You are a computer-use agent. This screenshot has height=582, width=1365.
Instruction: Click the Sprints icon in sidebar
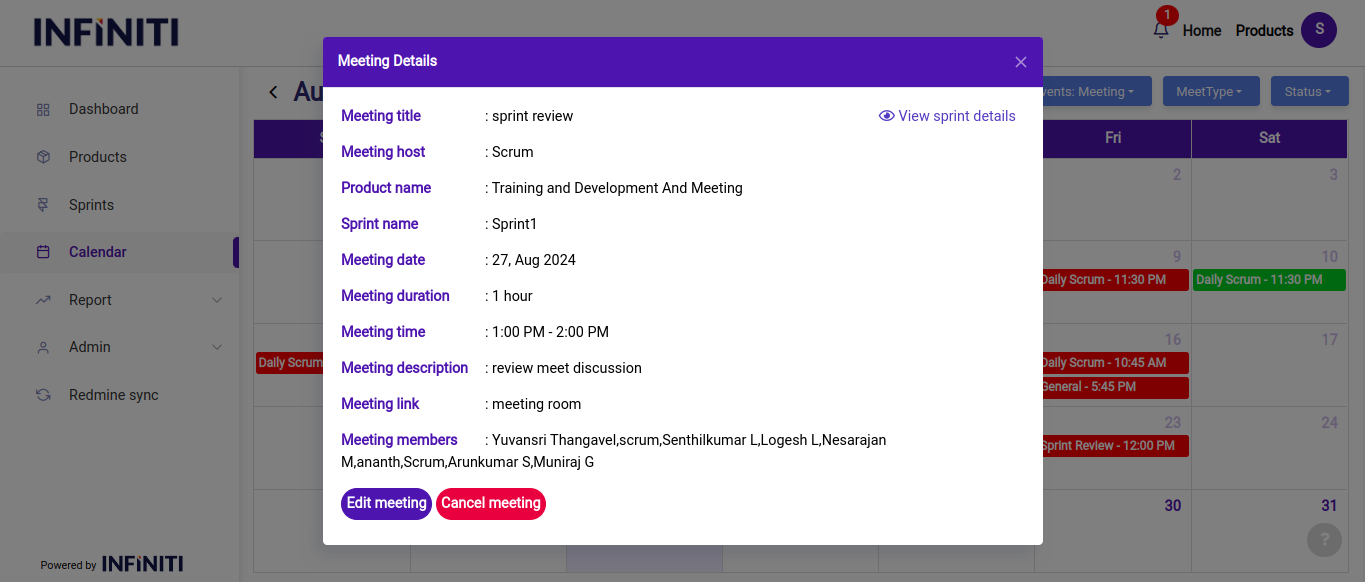coord(43,205)
